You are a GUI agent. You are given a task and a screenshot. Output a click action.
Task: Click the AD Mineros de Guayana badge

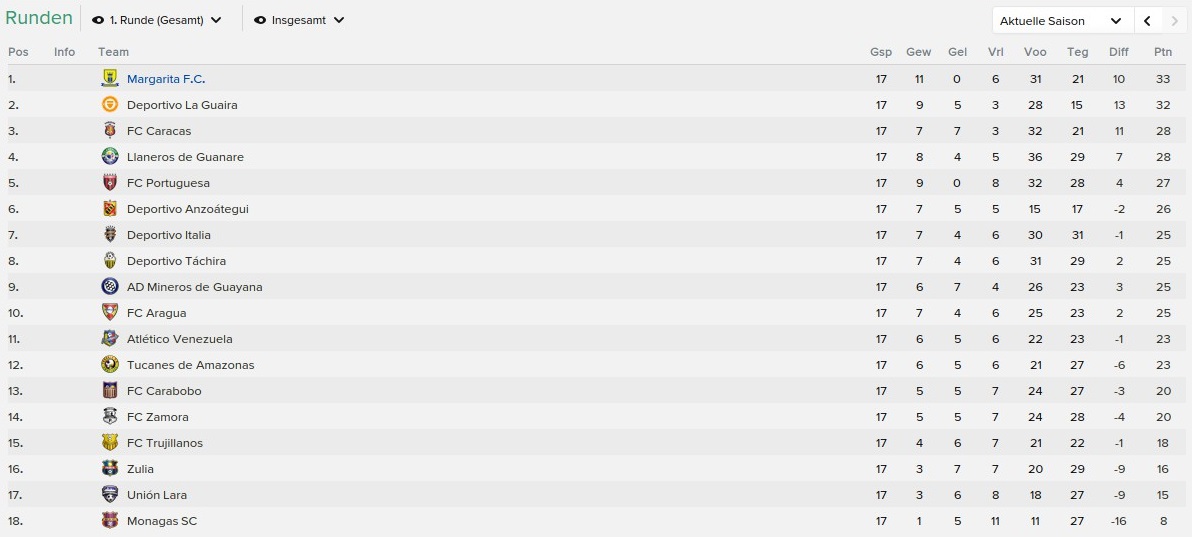[110, 287]
